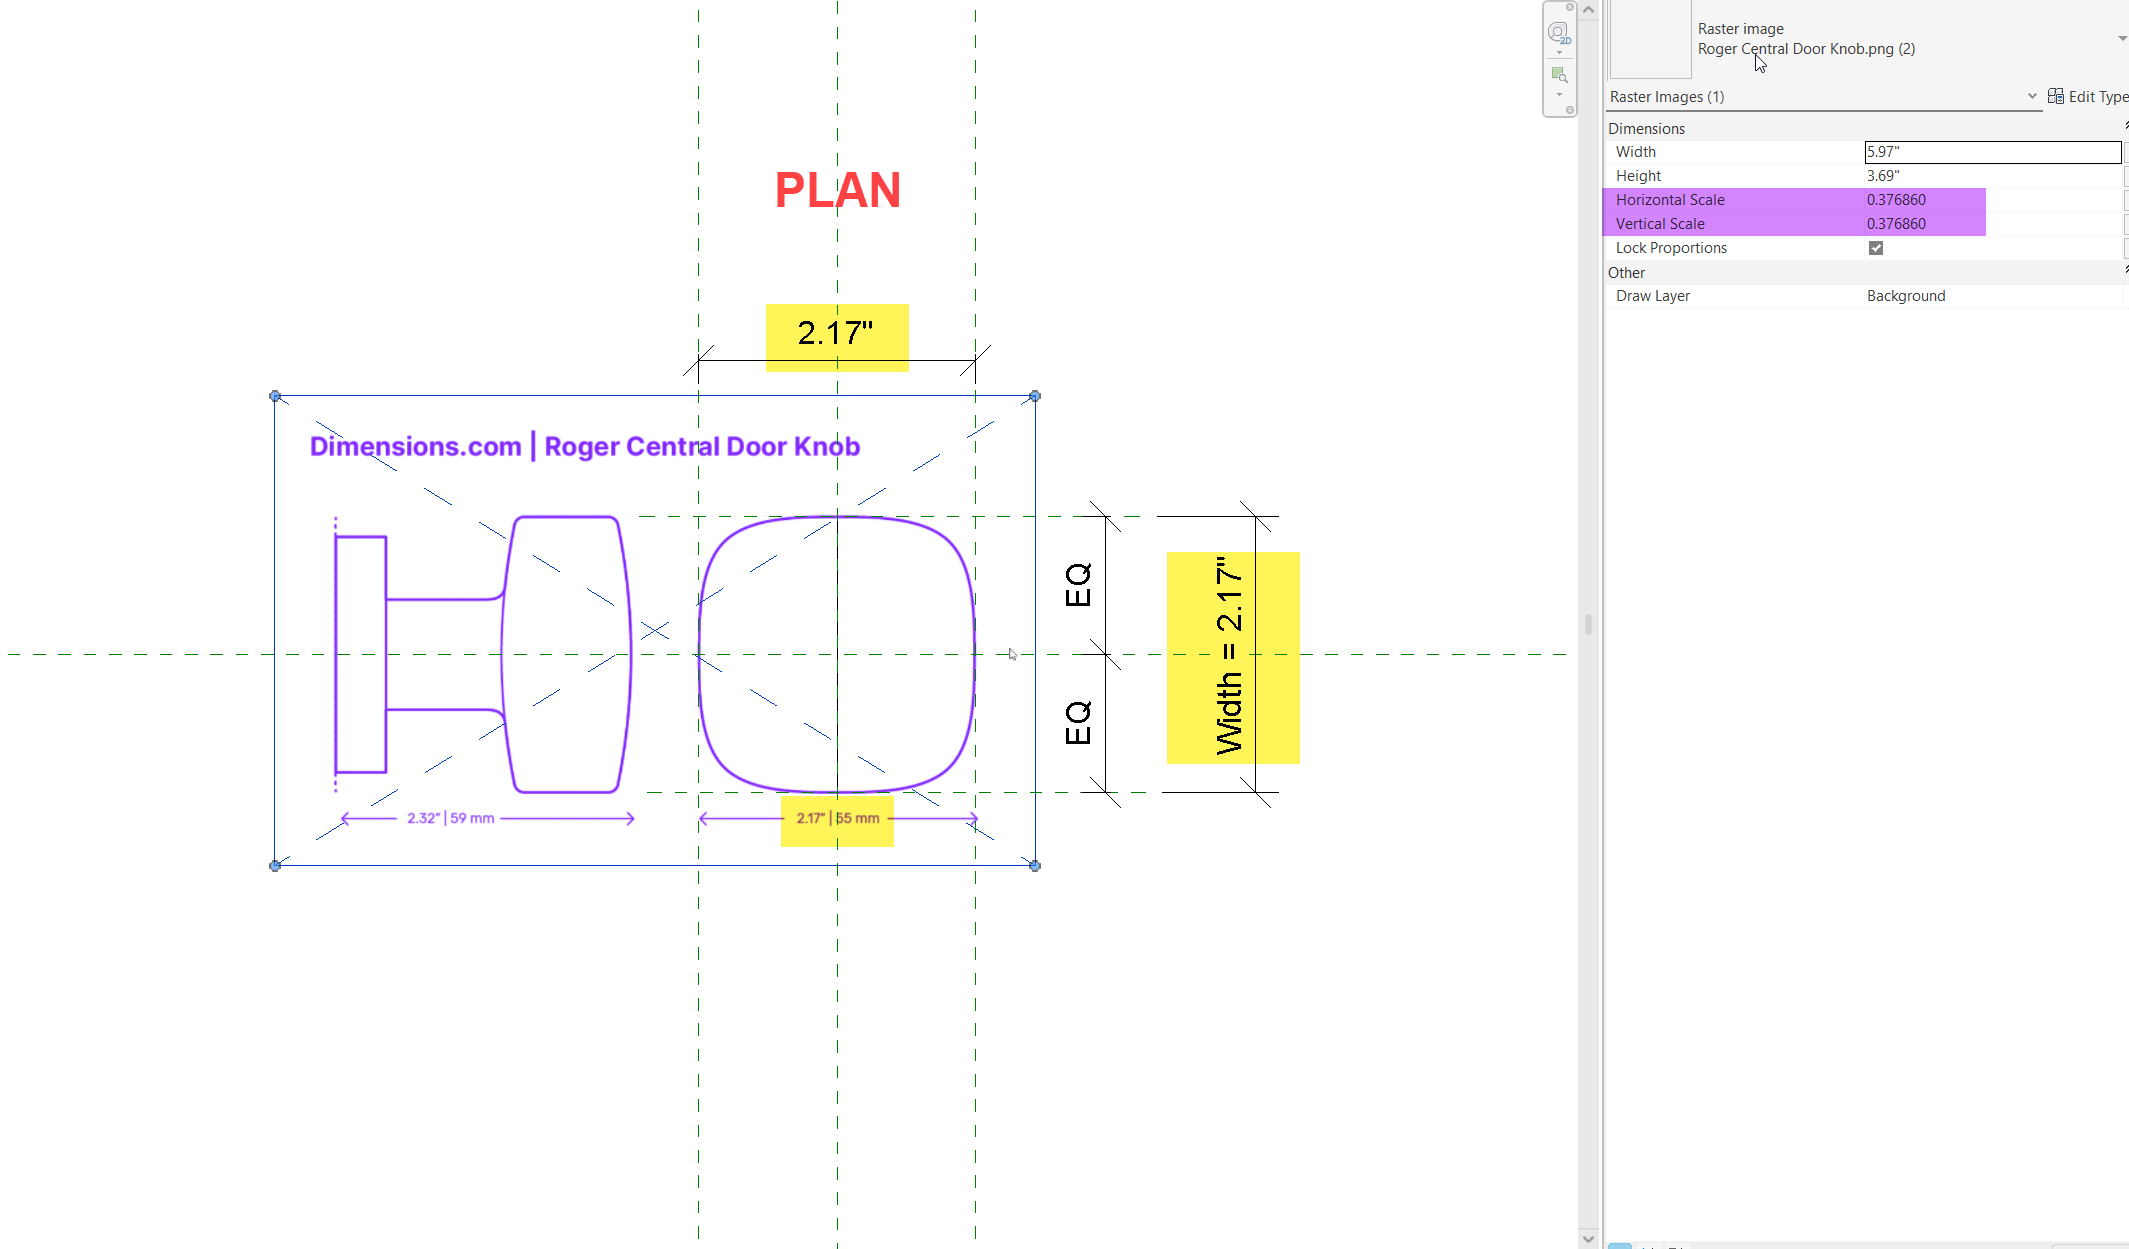Open the 2D steering wheel navigation tool
Screen dimensions: 2129x1249
(1558, 33)
